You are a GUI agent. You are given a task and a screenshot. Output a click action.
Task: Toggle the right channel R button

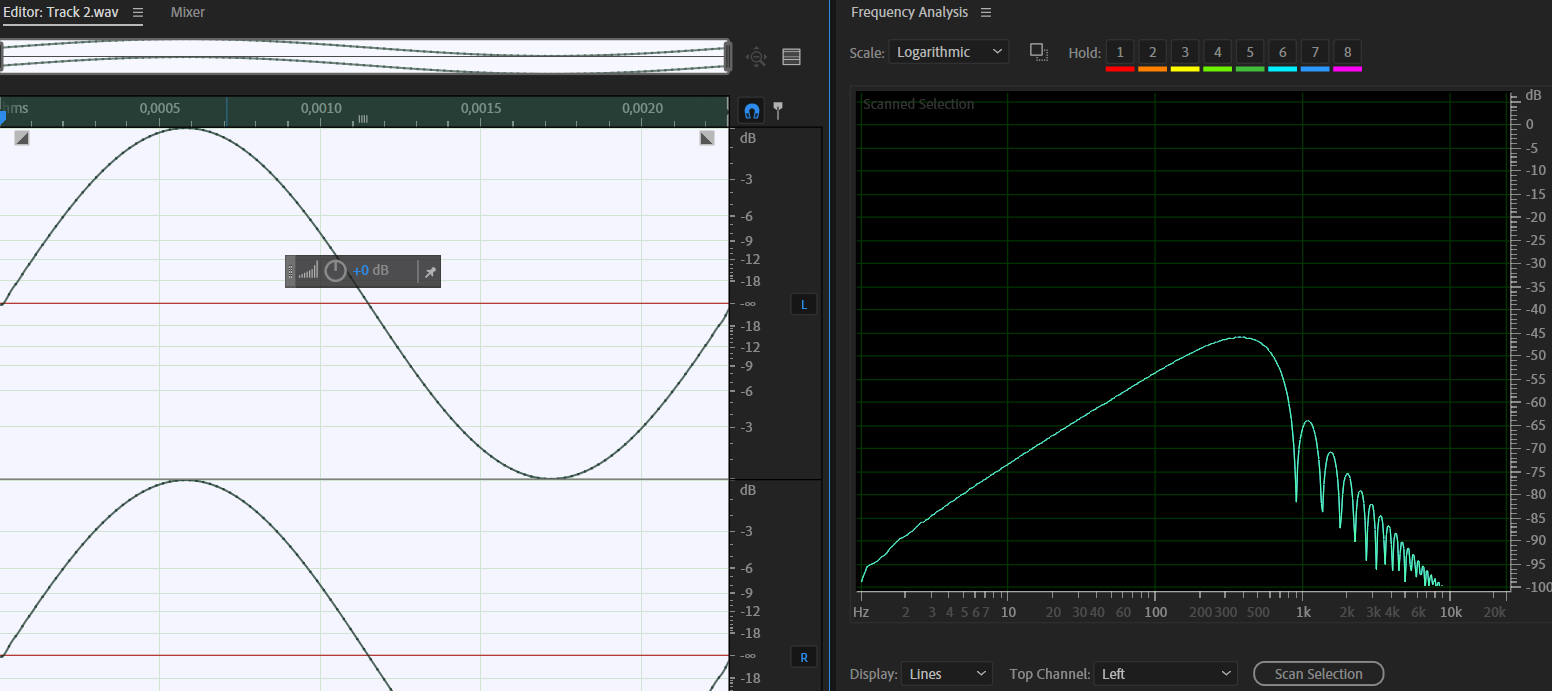(803, 657)
